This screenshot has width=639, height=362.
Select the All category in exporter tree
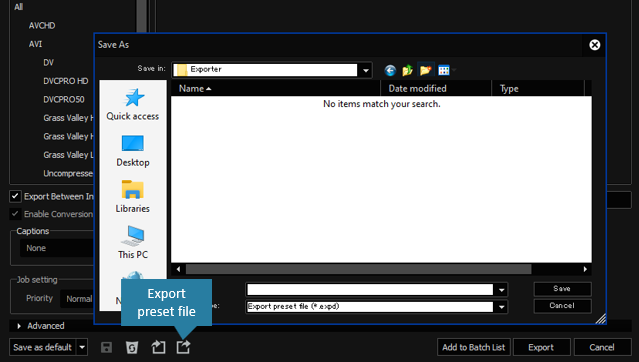click(x=18, y=7)
